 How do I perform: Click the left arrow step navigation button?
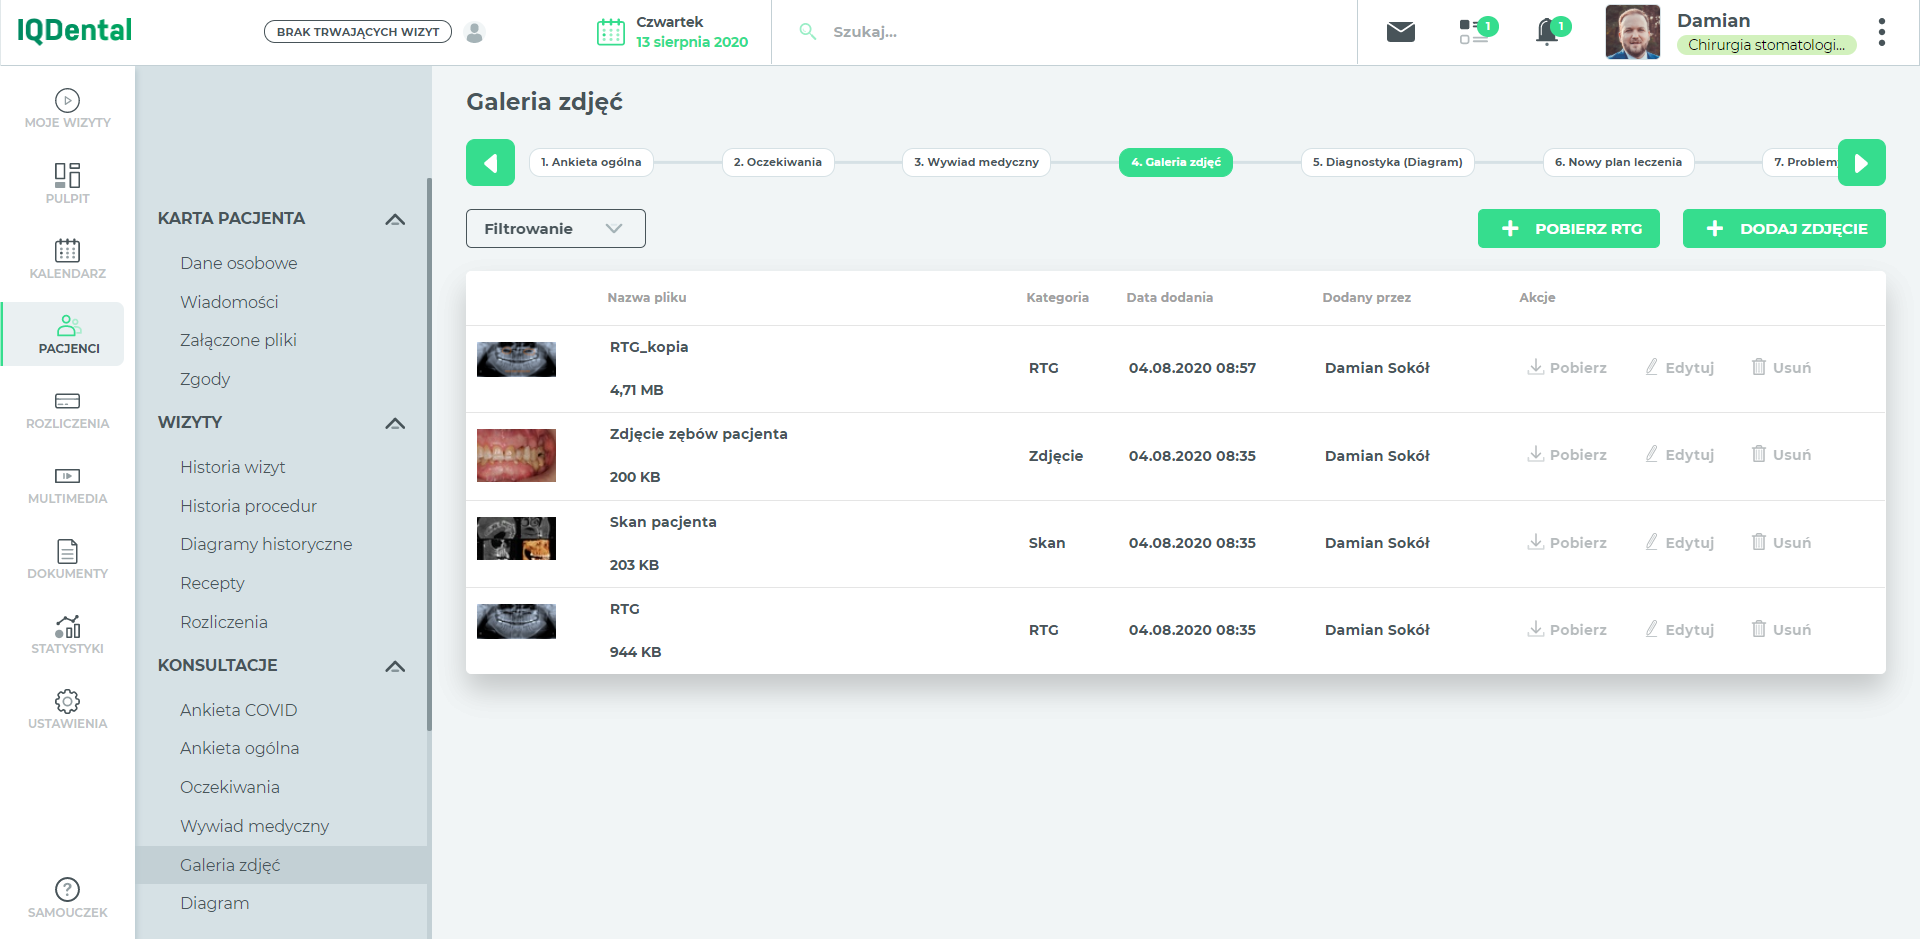click(x=490, y=162)
